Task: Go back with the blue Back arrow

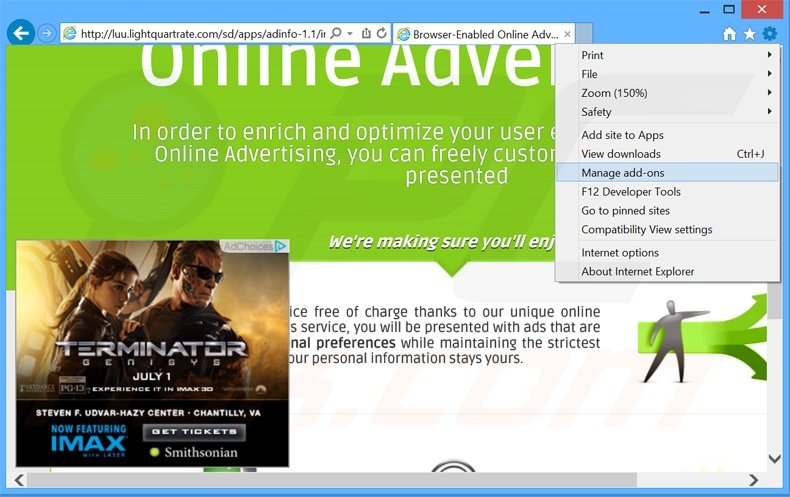Action: 21,33
